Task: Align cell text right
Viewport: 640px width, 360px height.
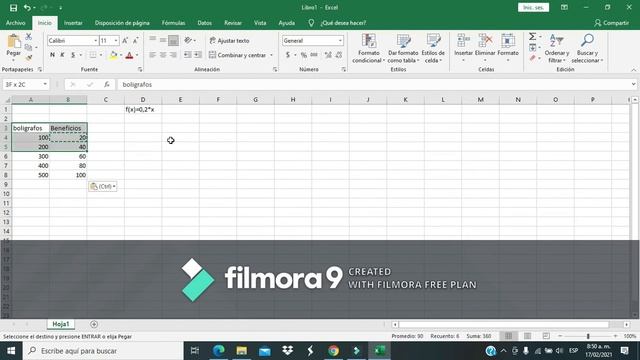Action: tap(173, 55)
